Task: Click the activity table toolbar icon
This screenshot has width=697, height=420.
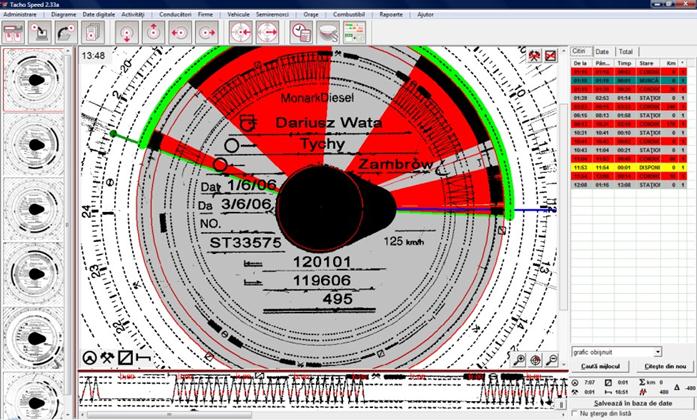Action: click(354, 32)
